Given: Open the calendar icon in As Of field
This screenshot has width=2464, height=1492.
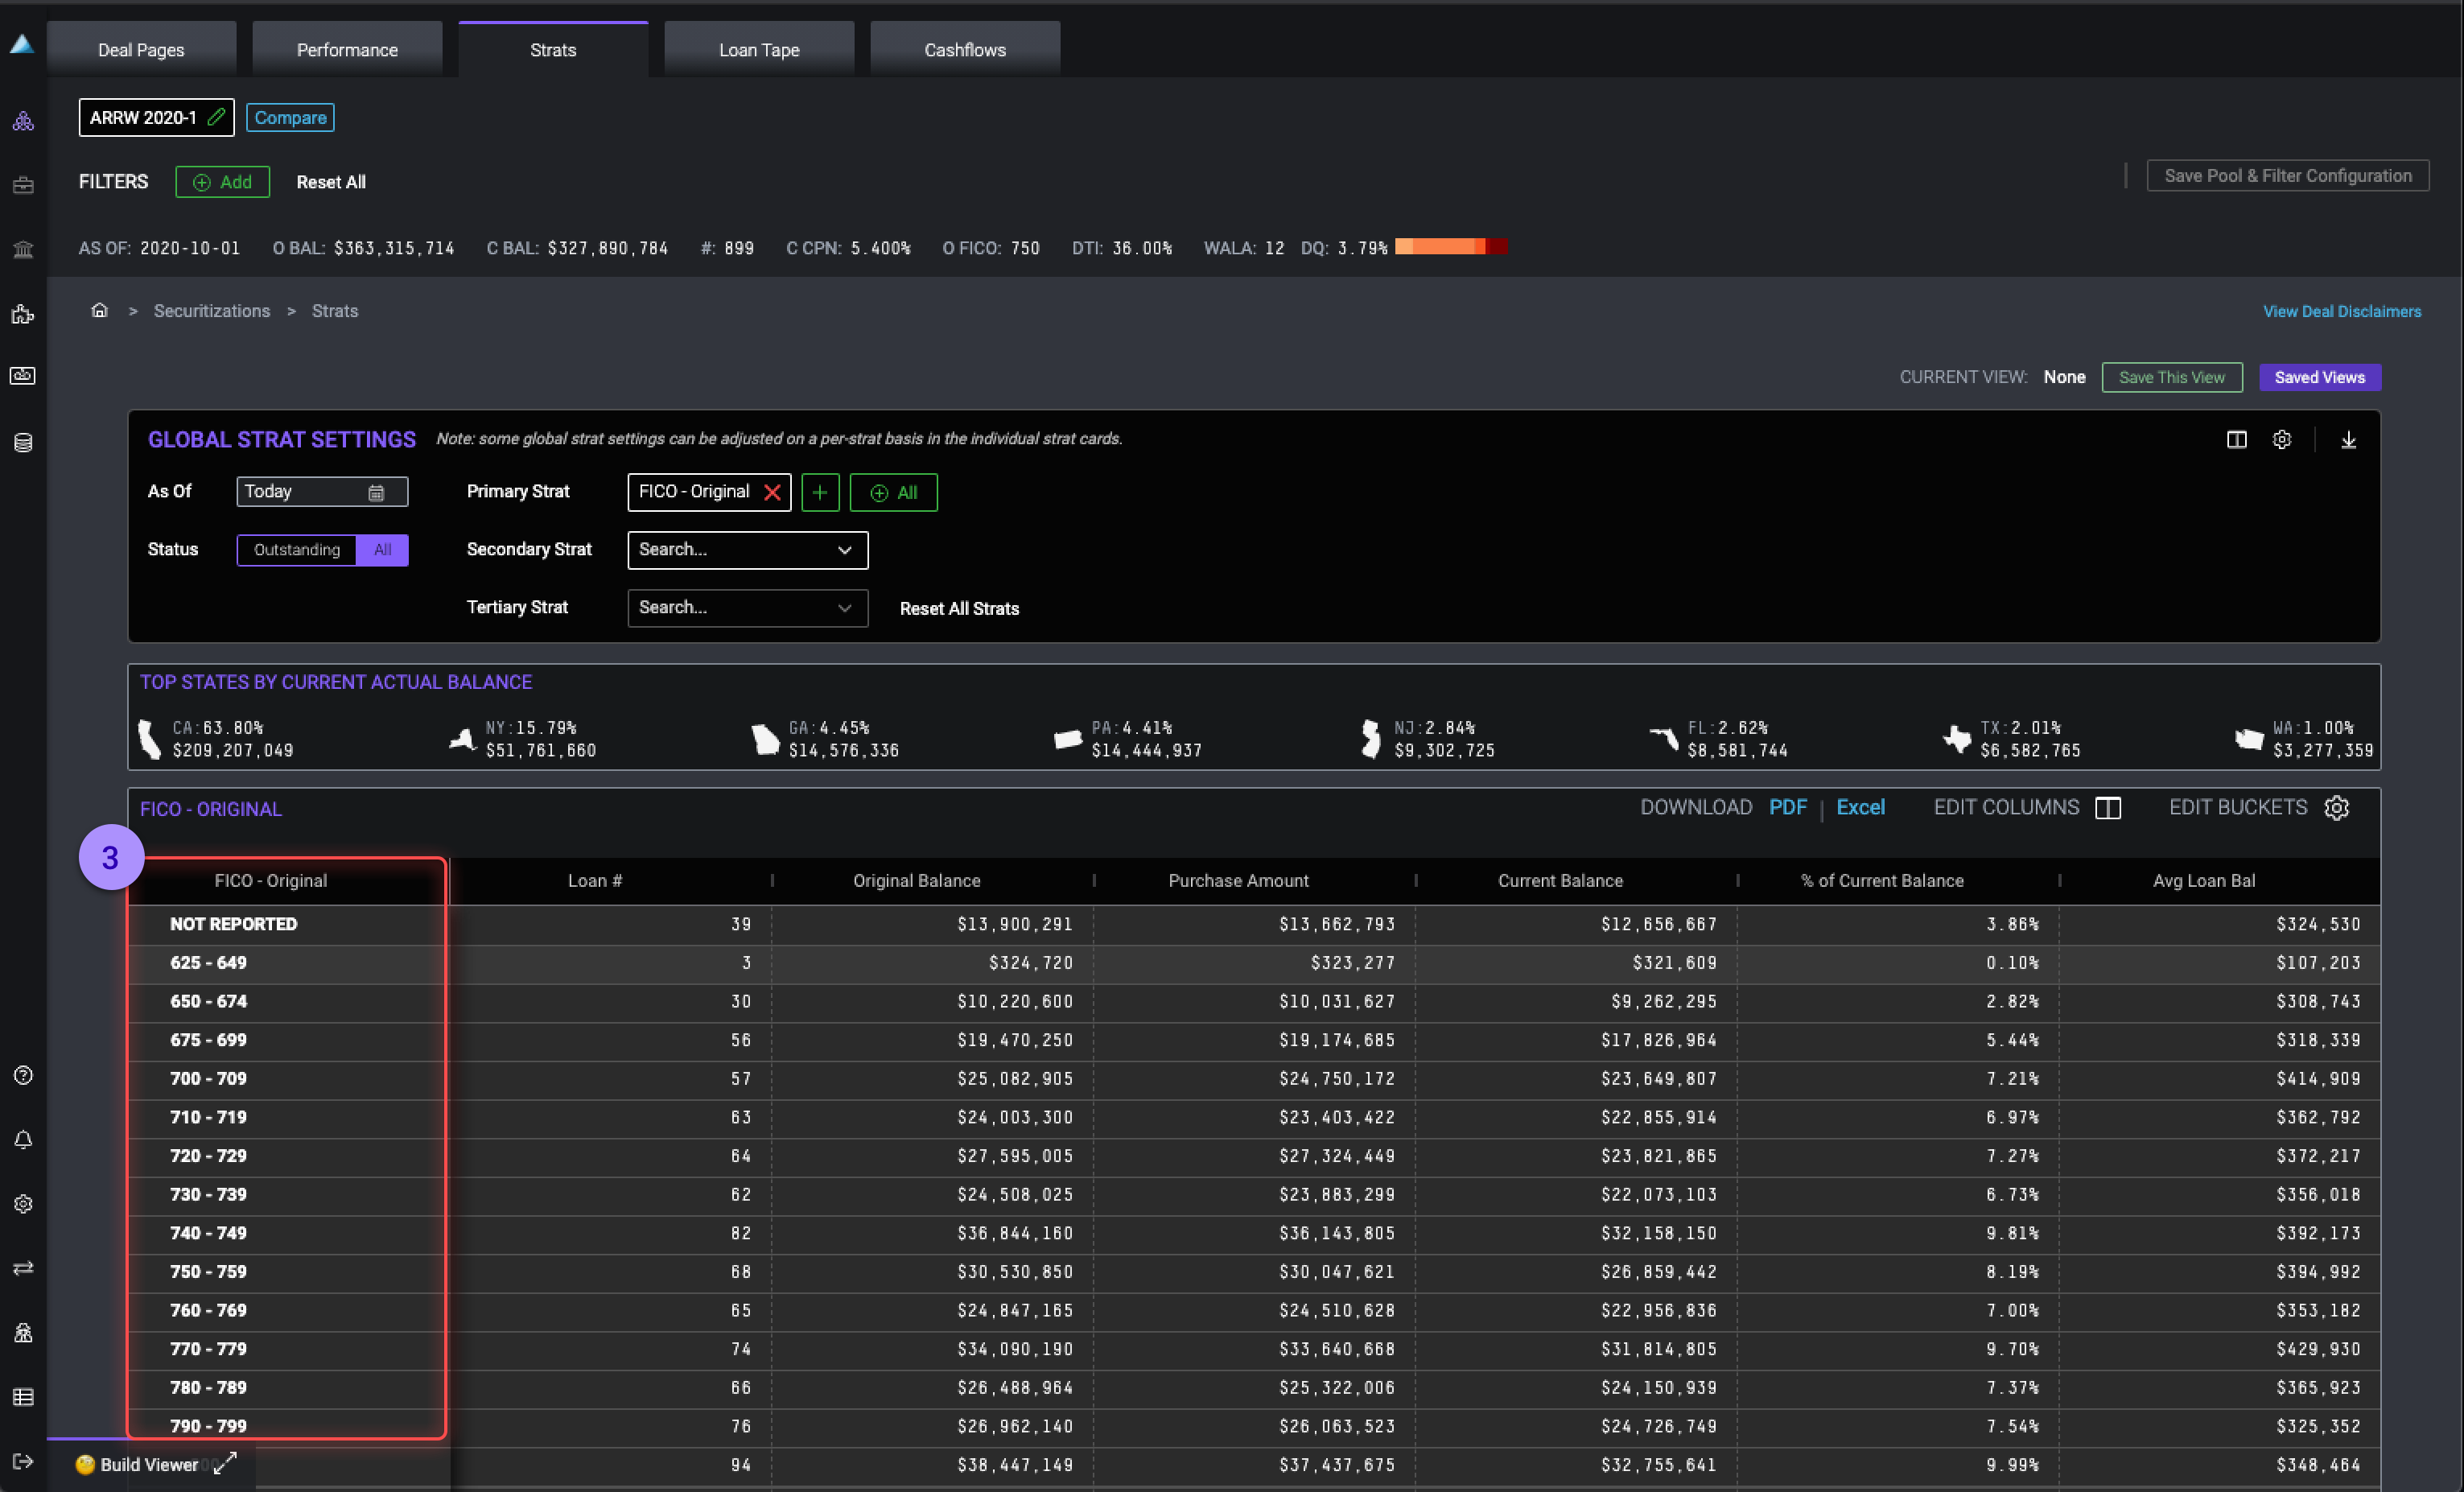Looking at the screenshot, I should pos(376,492).
